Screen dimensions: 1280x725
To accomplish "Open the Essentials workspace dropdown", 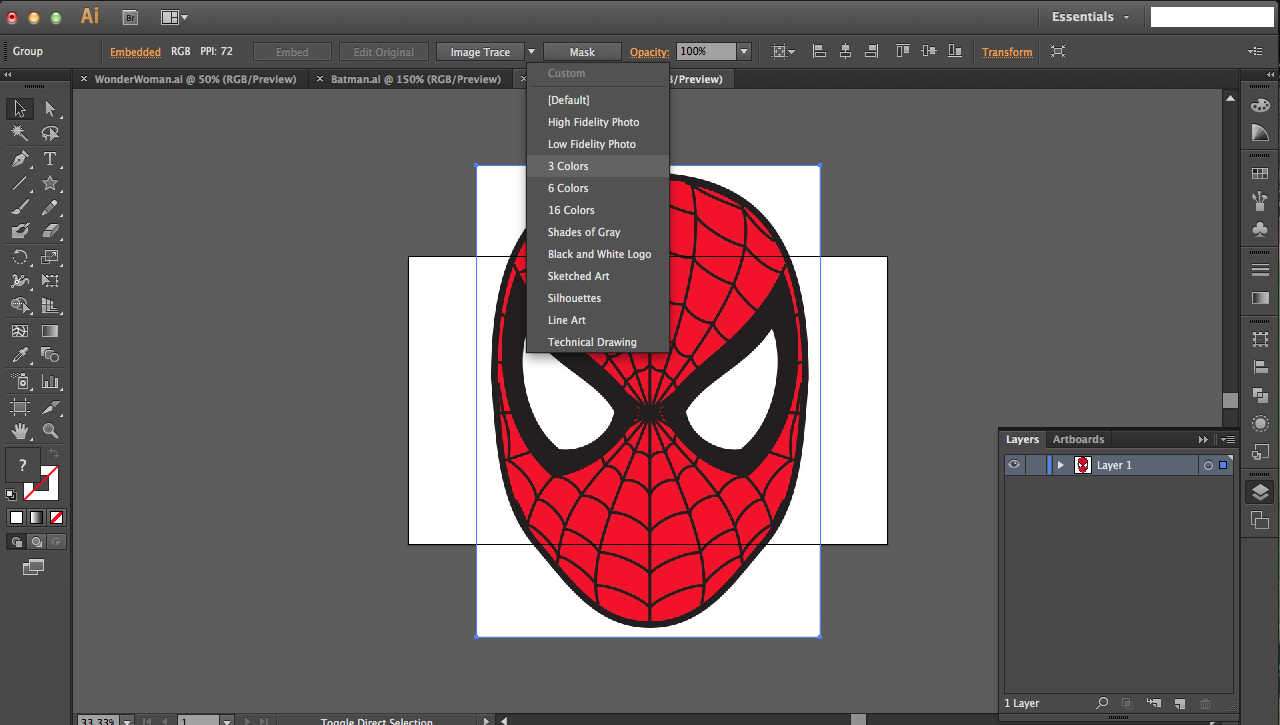I will pos(1090,17).
